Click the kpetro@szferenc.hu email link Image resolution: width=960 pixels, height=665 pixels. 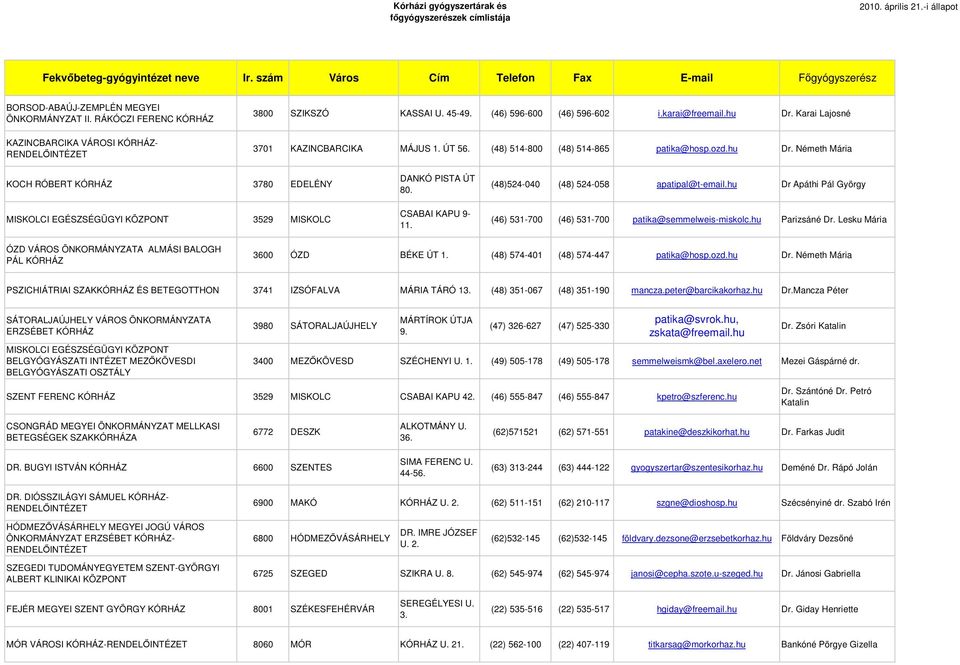tap(697, 397)
